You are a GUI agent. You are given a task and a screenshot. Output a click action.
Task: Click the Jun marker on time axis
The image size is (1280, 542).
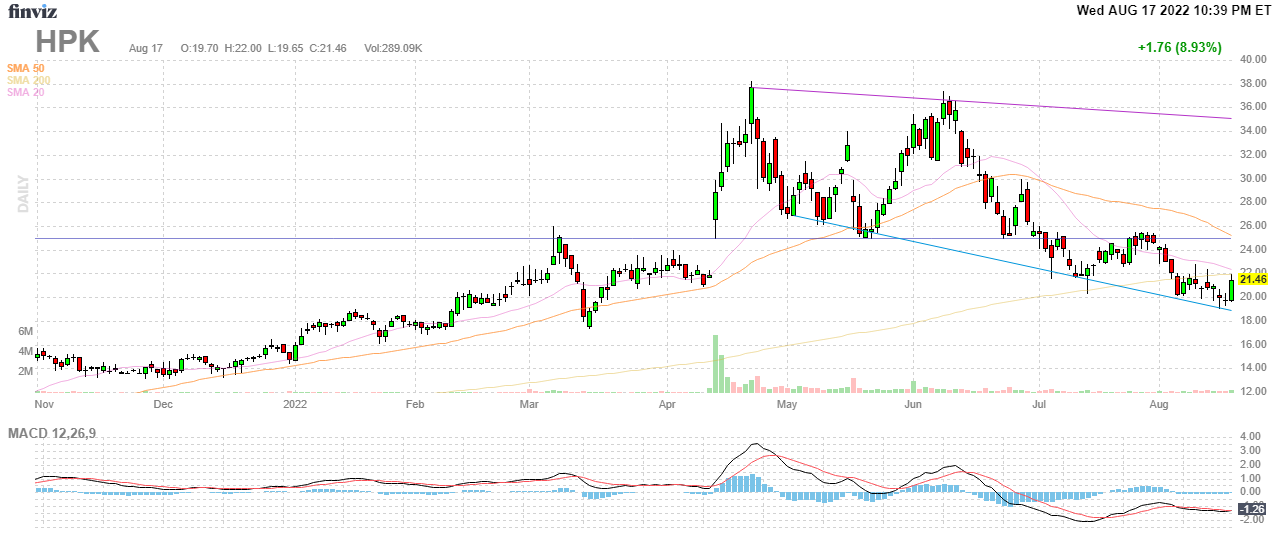pyautogui.click(x=912, y=405)
